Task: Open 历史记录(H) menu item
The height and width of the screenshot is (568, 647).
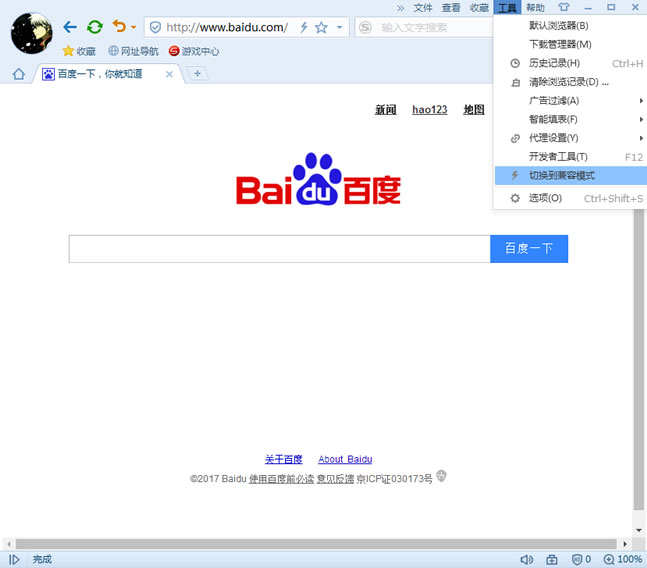Action: coord(571,63)
